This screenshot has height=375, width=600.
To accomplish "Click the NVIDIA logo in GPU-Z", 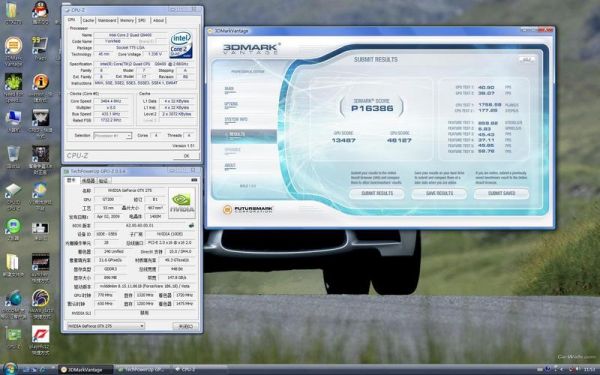I will click(x=181, y=203).
